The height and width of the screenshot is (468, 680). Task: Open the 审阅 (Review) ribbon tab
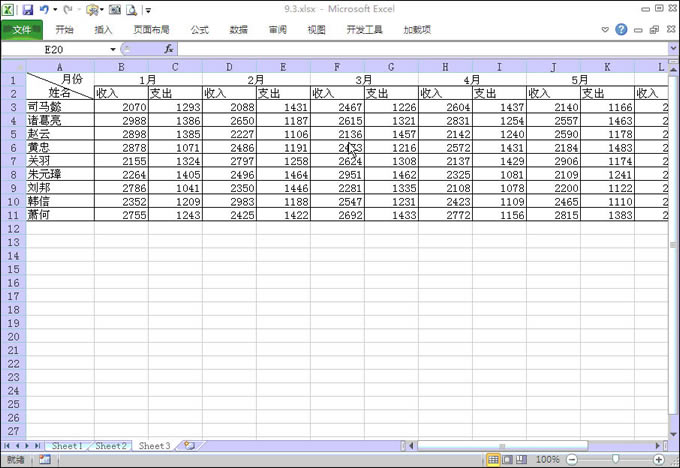pos(278,29)
